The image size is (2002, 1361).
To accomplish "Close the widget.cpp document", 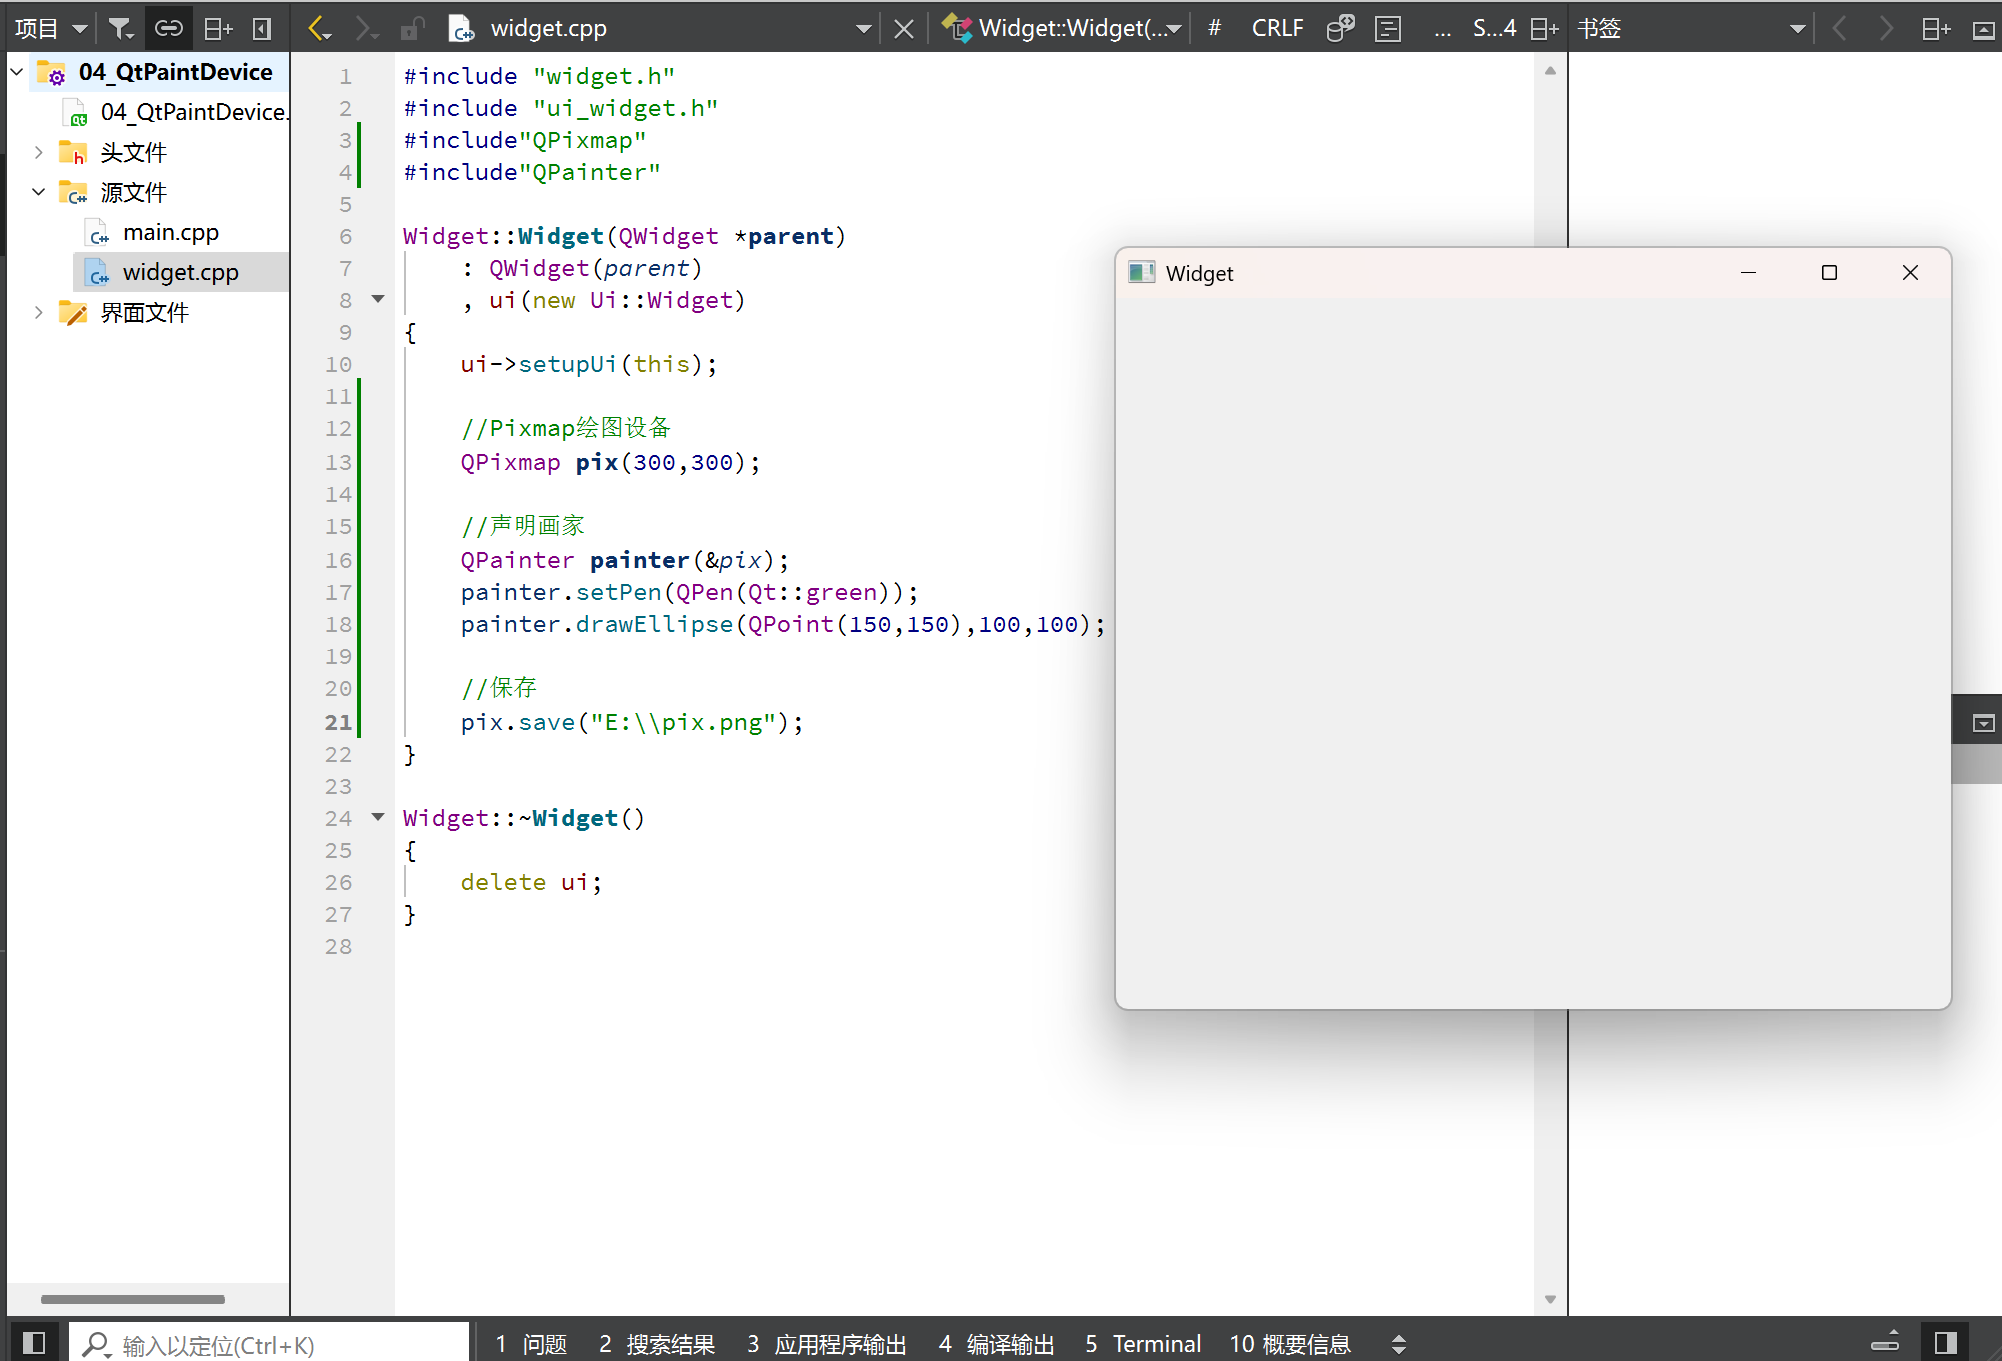I will coord(903,28).
